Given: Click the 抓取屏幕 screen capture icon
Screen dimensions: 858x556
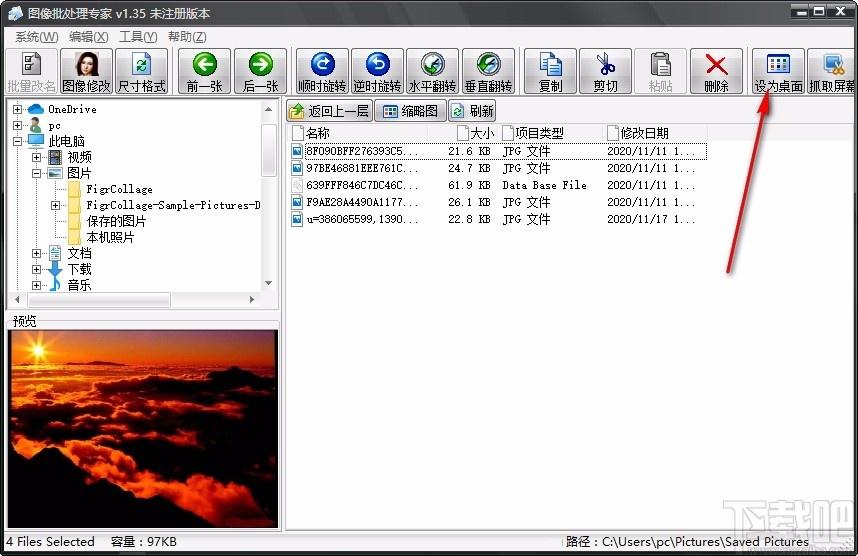Looking at the screenshot, I should point(832,71).
